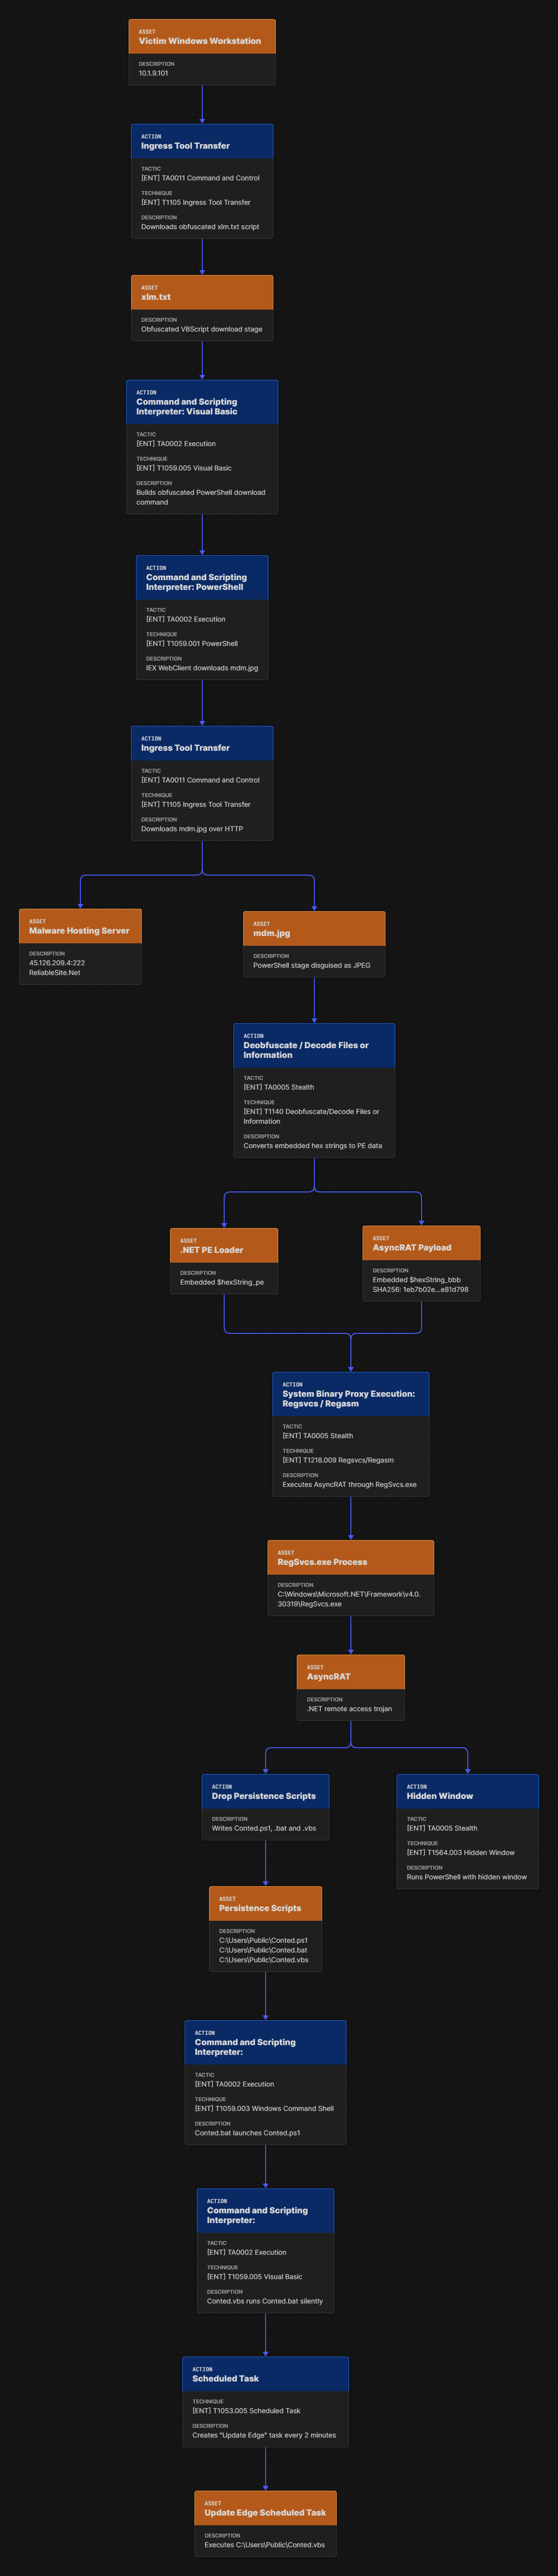
Task: Select the Hidden Window action node title
Action: click(x=440, y=1796)
